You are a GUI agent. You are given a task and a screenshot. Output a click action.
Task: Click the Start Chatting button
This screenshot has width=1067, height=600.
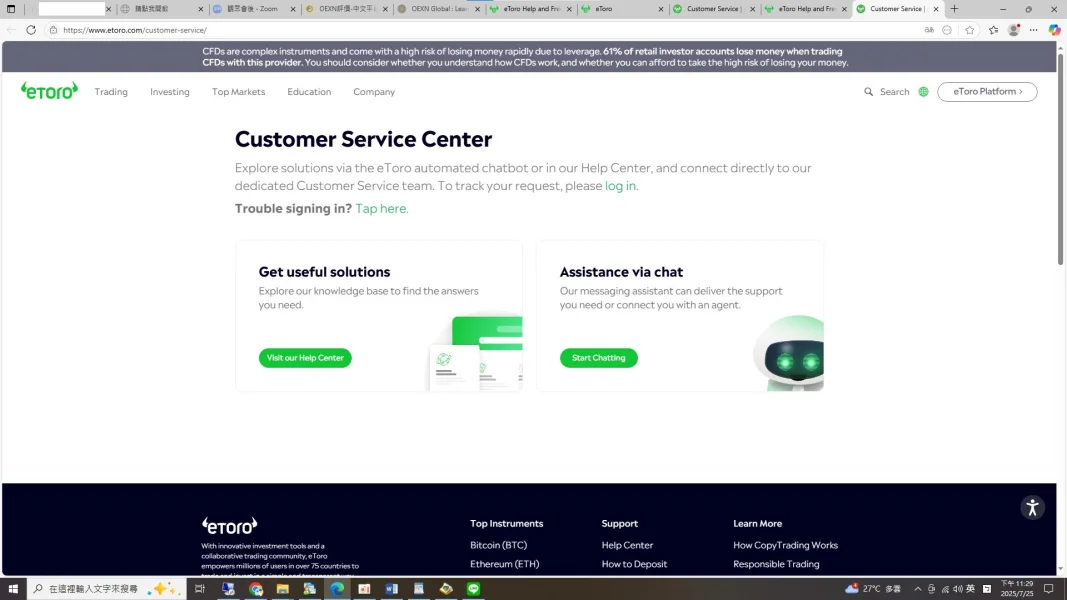click(598, 358)
